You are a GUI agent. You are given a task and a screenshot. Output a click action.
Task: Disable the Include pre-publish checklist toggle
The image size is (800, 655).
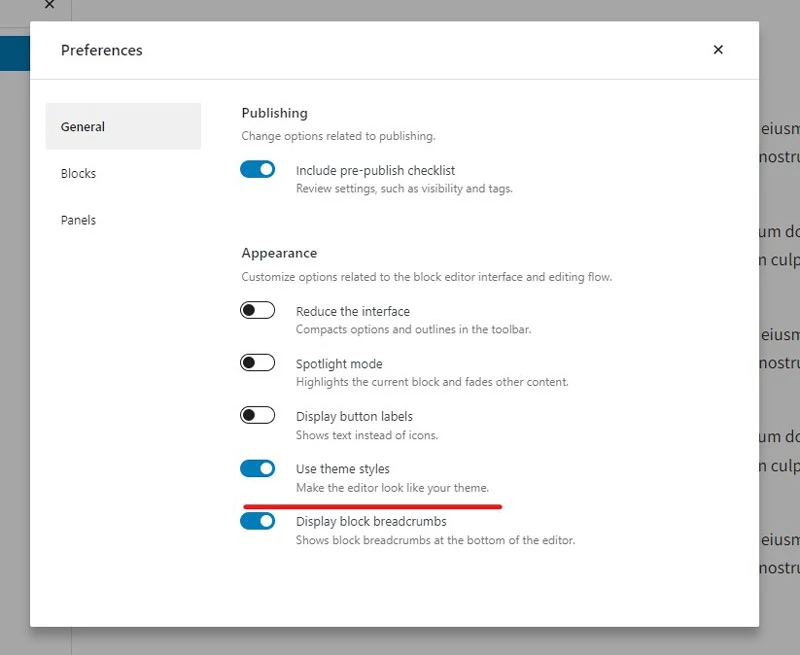point(258,170)
